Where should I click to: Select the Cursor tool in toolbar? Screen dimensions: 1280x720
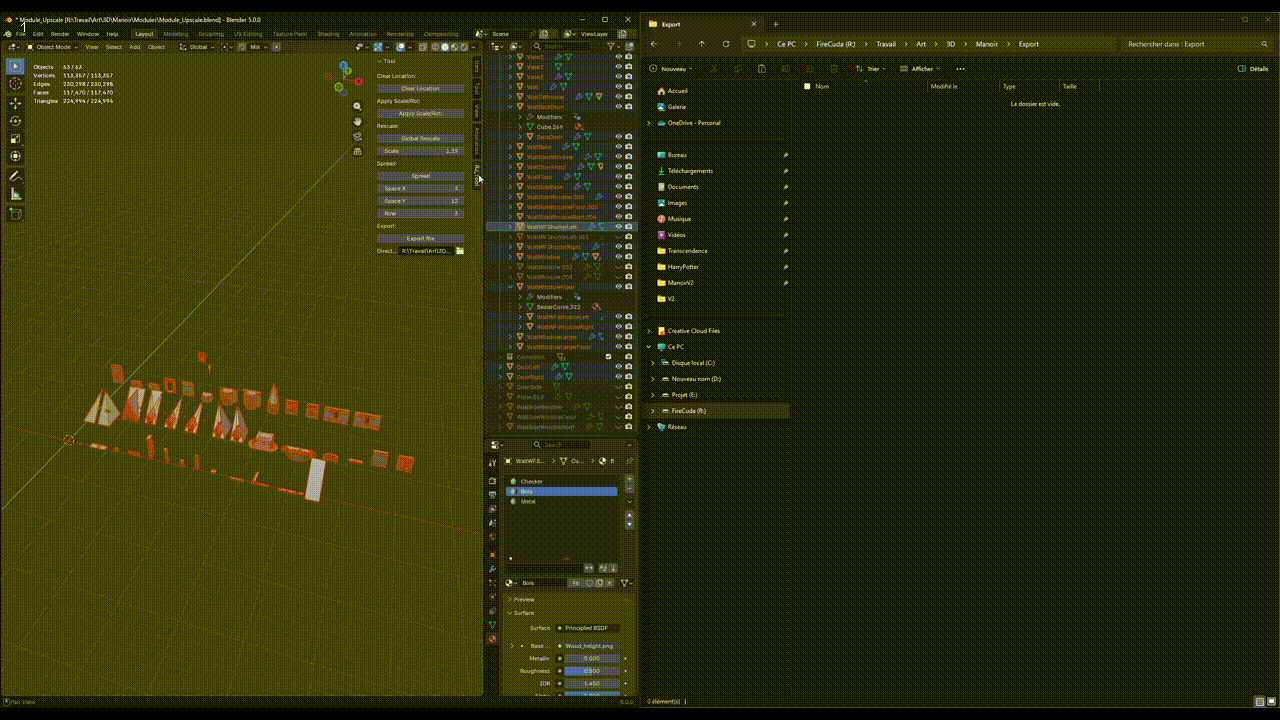click(x=15, y=84)
